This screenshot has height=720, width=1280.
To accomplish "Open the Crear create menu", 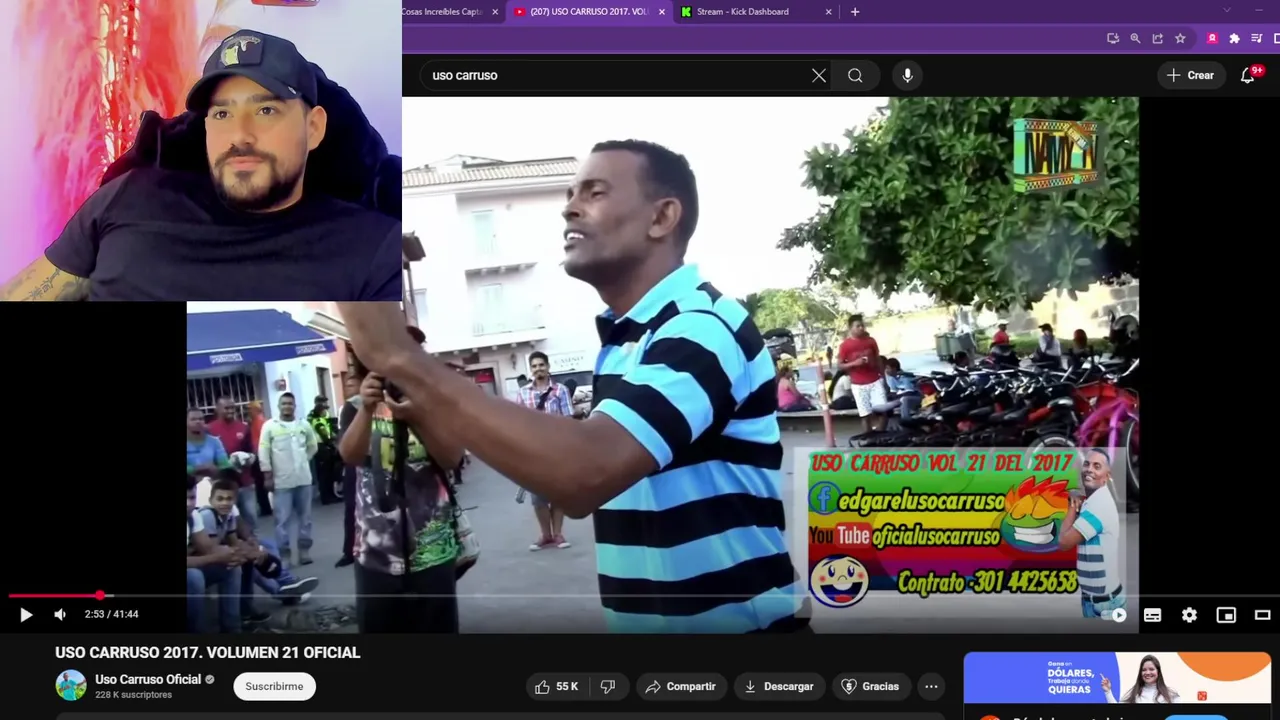I will pos(1190,75).
